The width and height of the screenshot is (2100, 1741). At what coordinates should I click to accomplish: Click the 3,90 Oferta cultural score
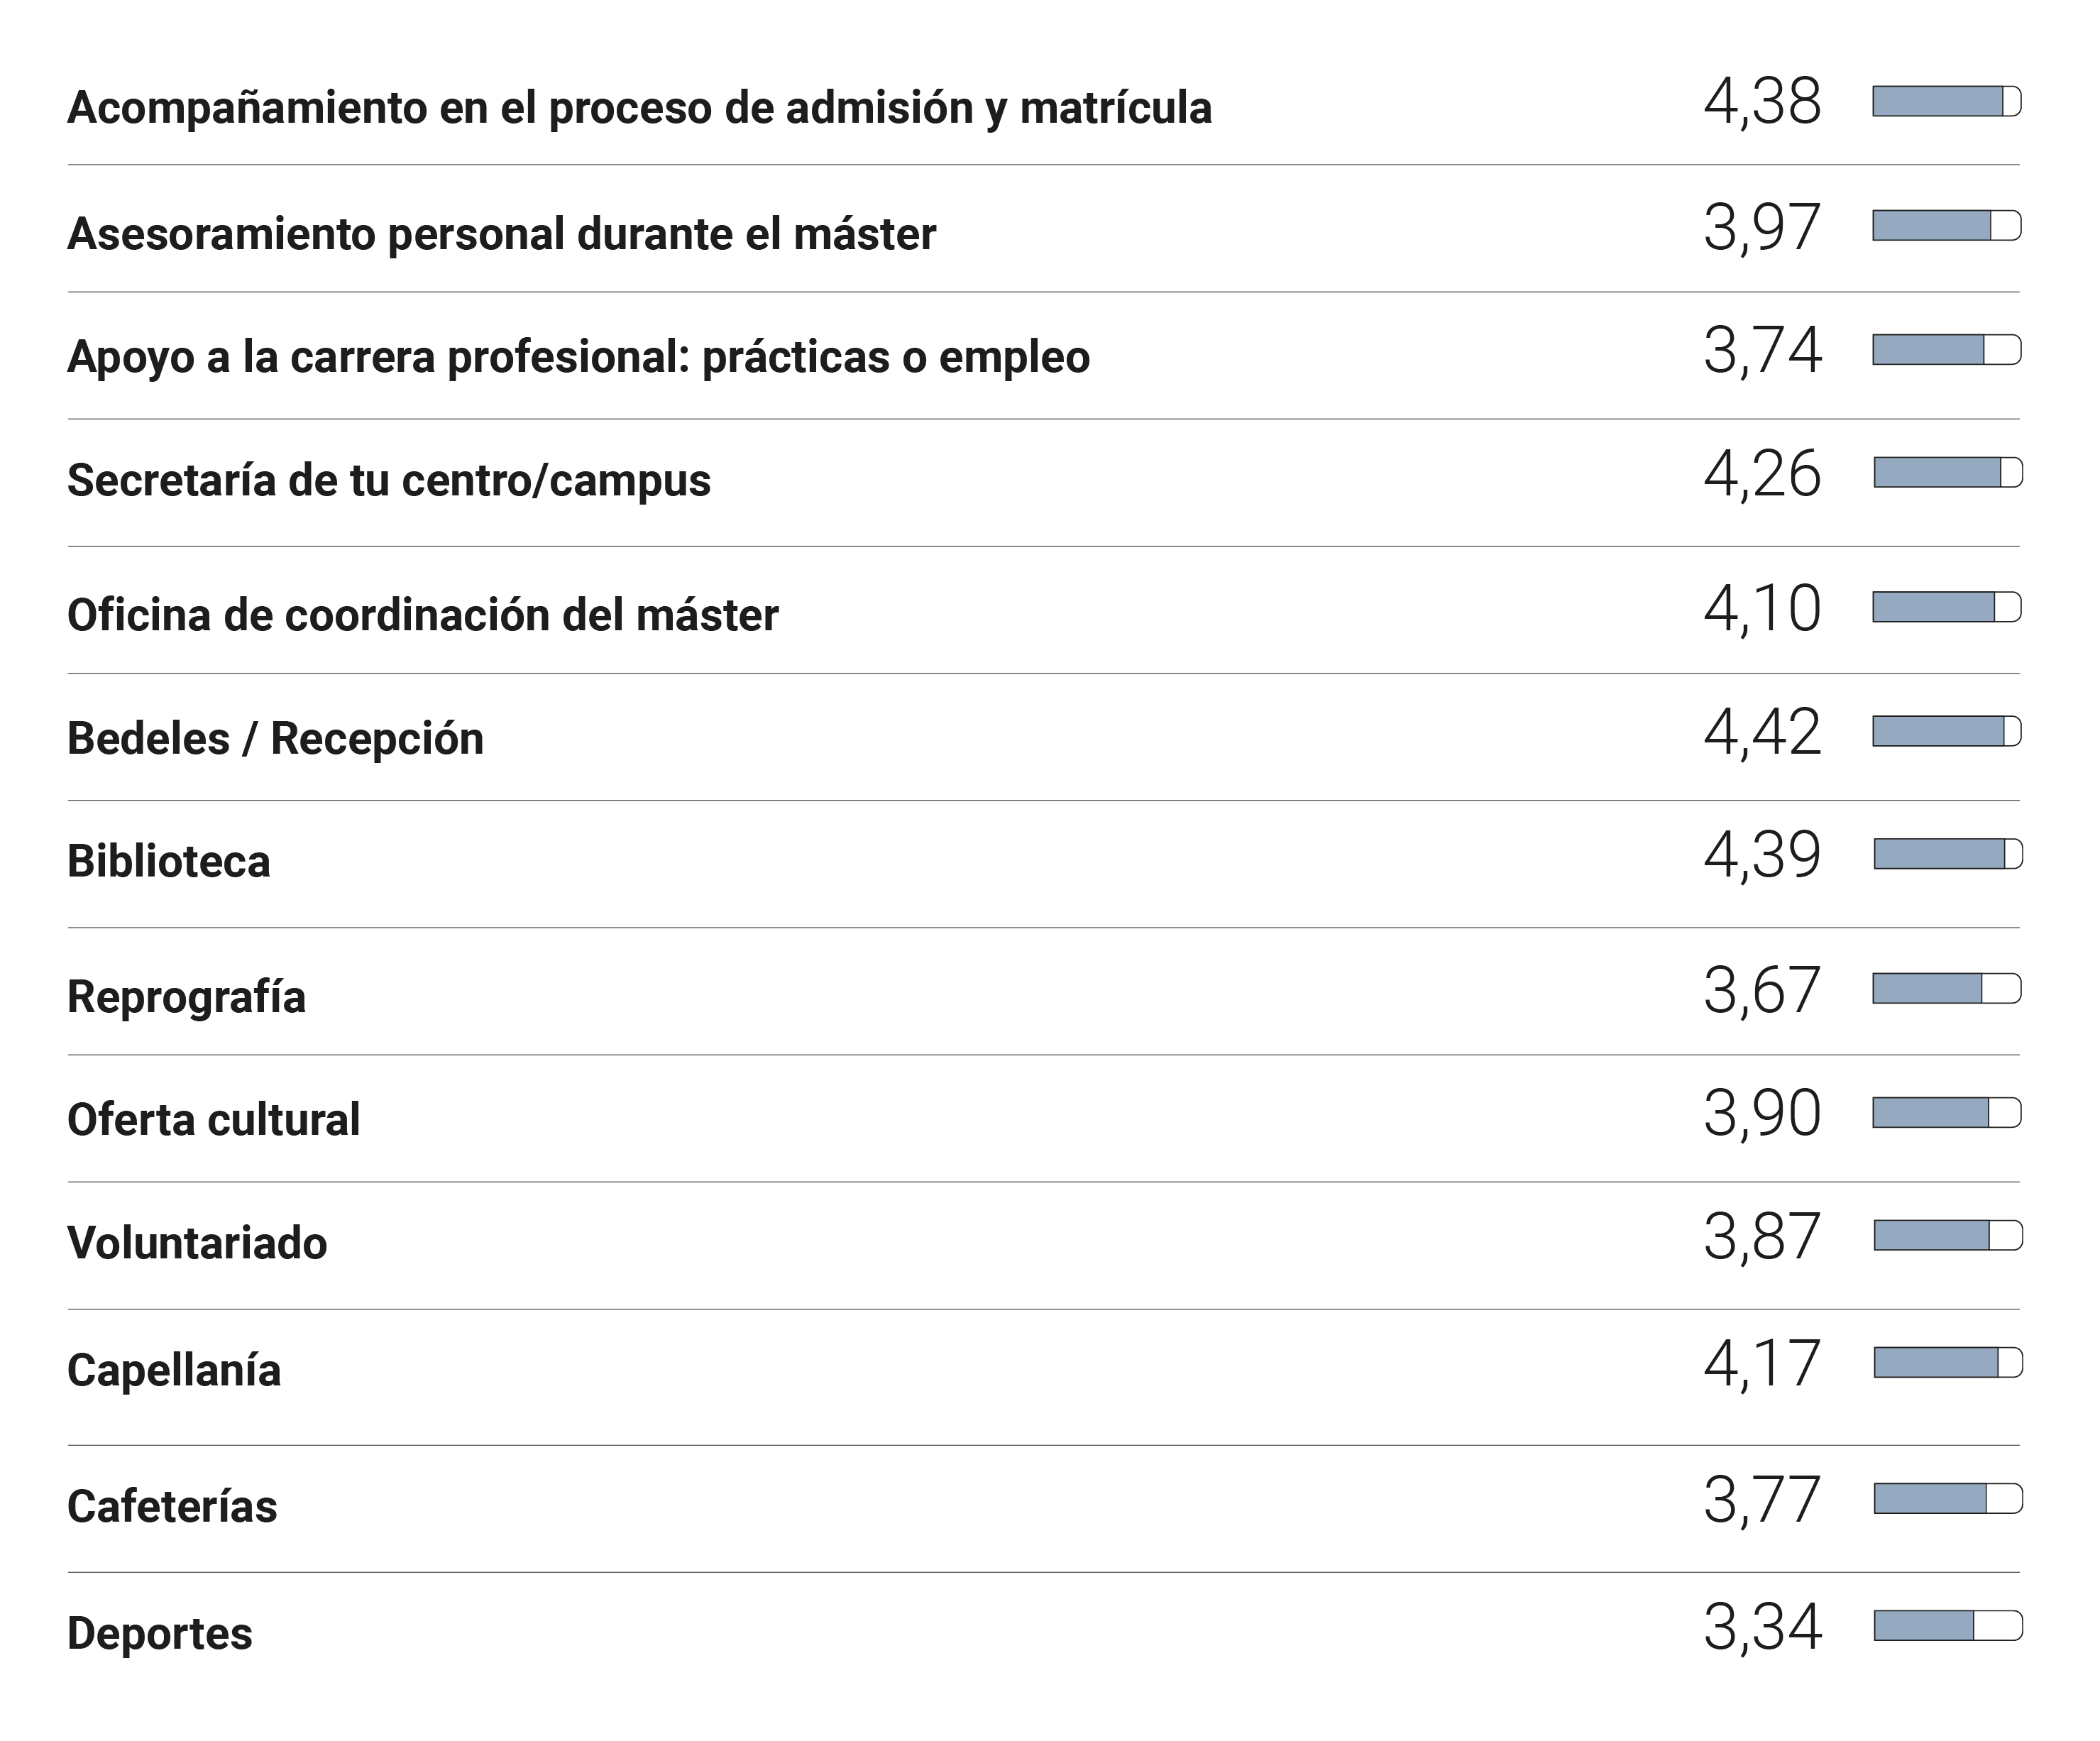(x=1762, y=1113)
